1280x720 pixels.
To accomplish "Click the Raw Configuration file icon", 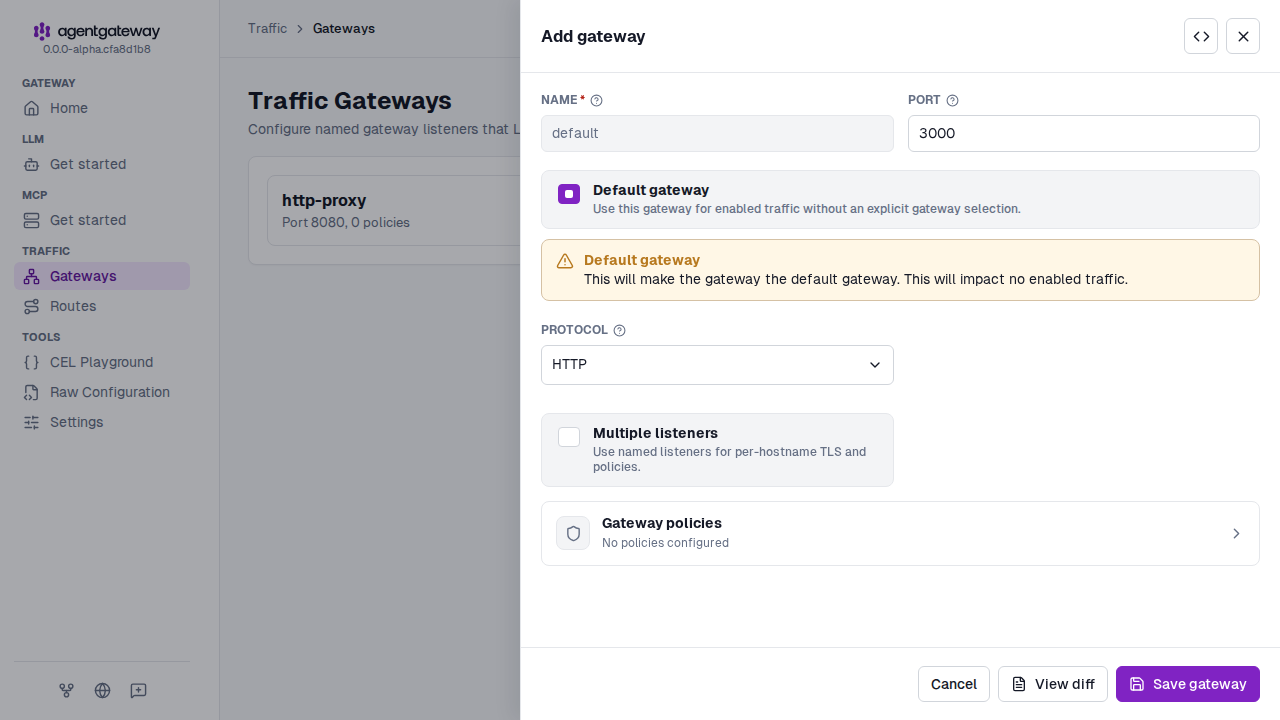I will (32, 392).
